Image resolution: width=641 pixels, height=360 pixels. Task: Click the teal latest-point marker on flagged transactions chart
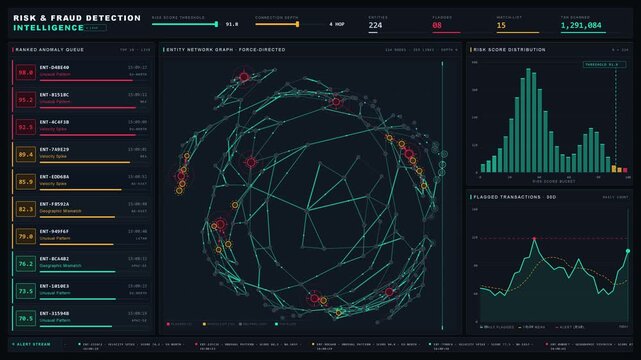pos(628,251)
